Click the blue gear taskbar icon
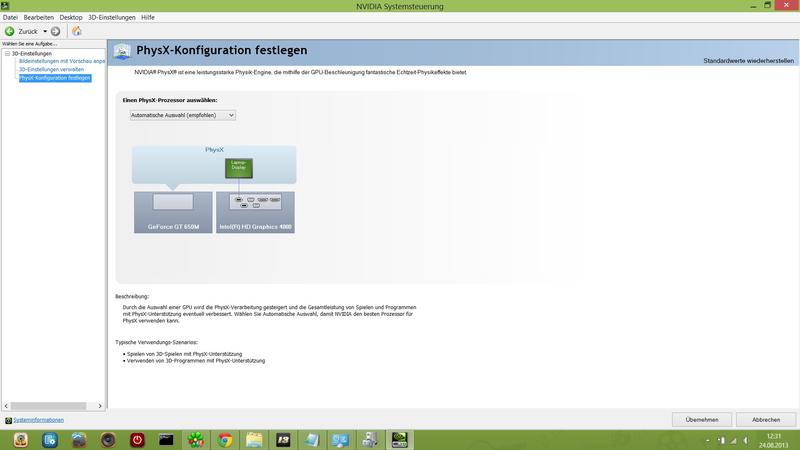Viewport: 800px width, 450px height. [50, 440]
